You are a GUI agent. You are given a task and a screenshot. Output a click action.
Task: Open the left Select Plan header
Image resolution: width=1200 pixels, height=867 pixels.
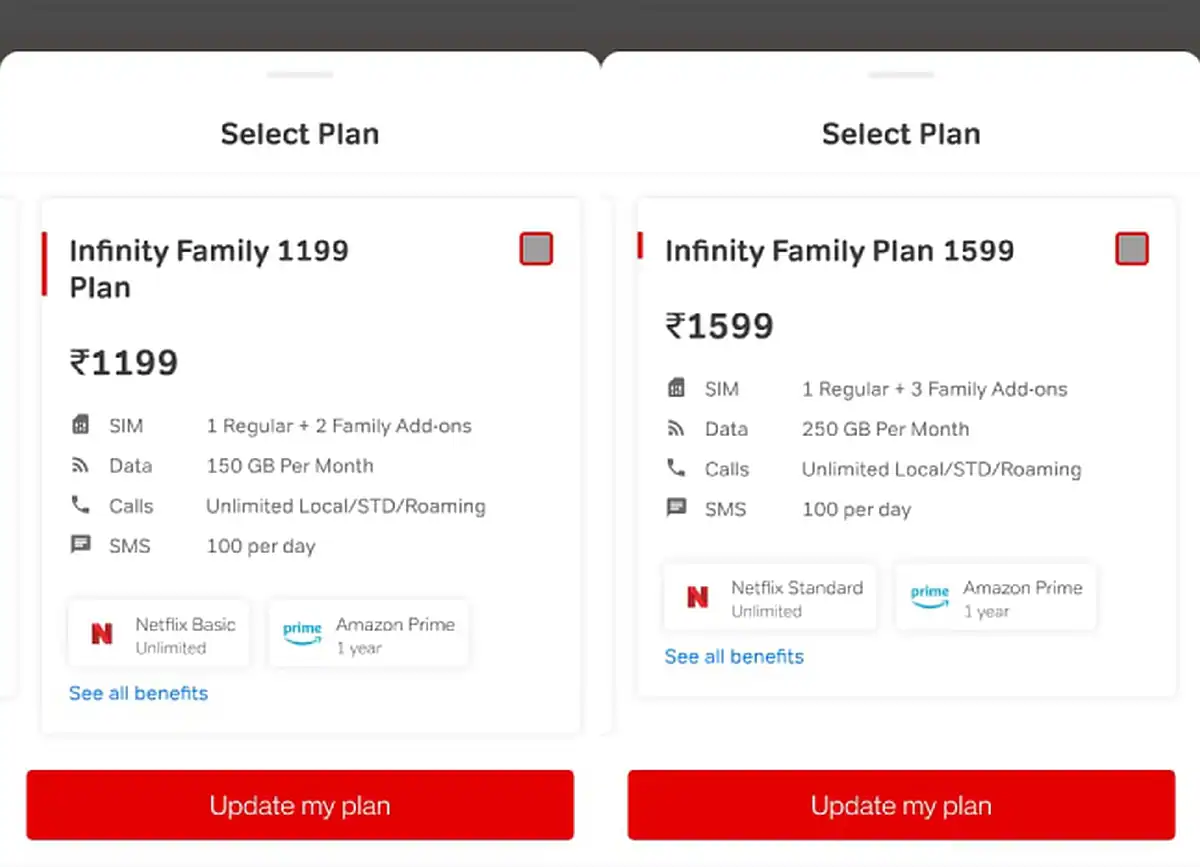coord(300,133)
